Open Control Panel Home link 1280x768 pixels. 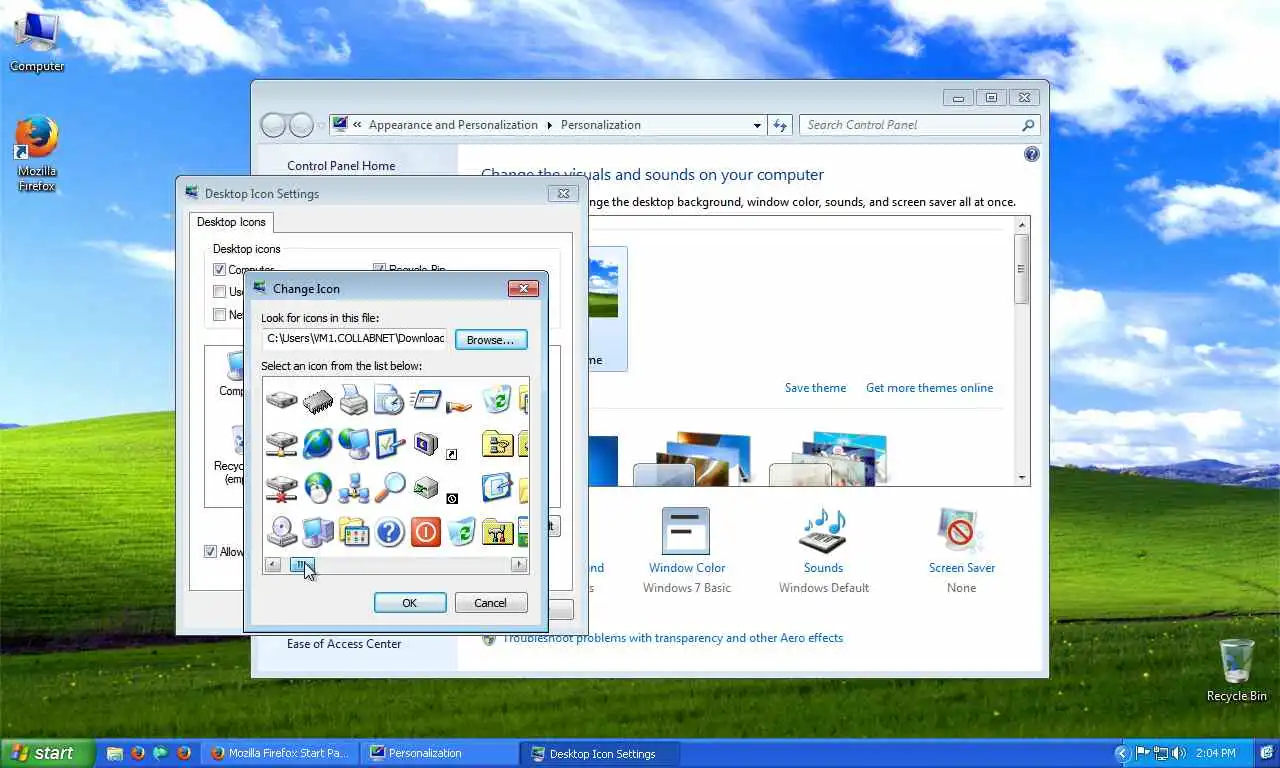341,166
